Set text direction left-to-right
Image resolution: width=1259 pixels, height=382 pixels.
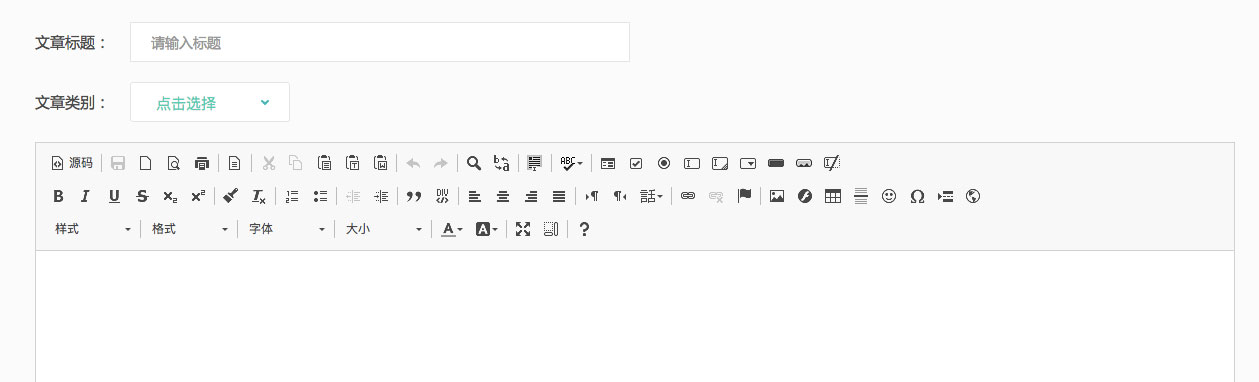coord(592,196)
